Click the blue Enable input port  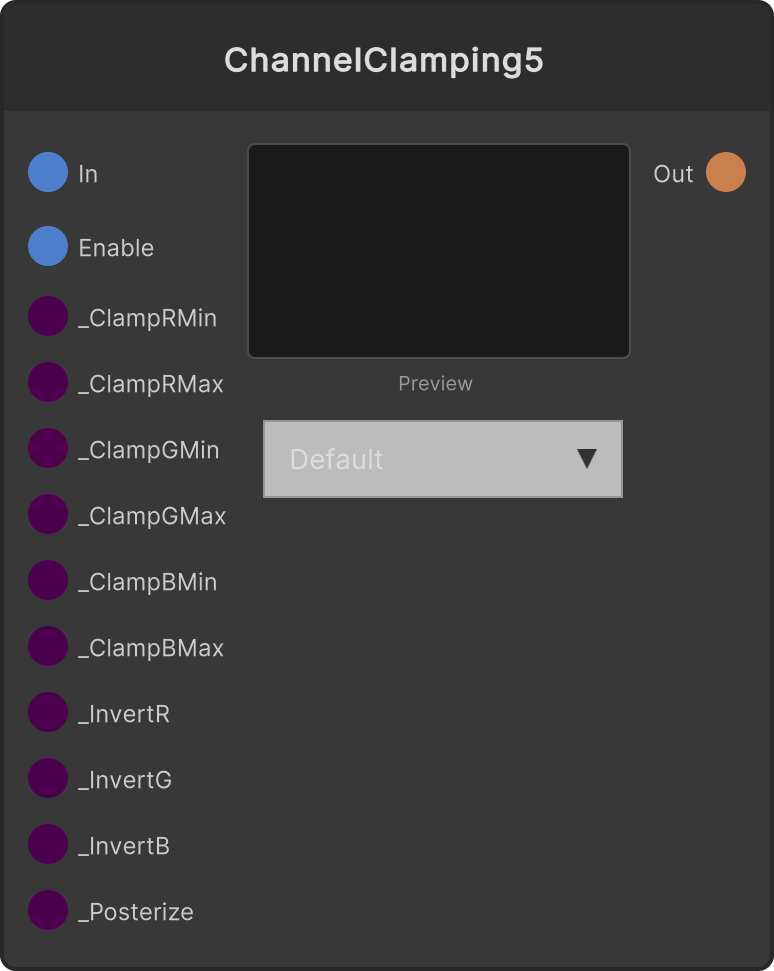(48, 246)
